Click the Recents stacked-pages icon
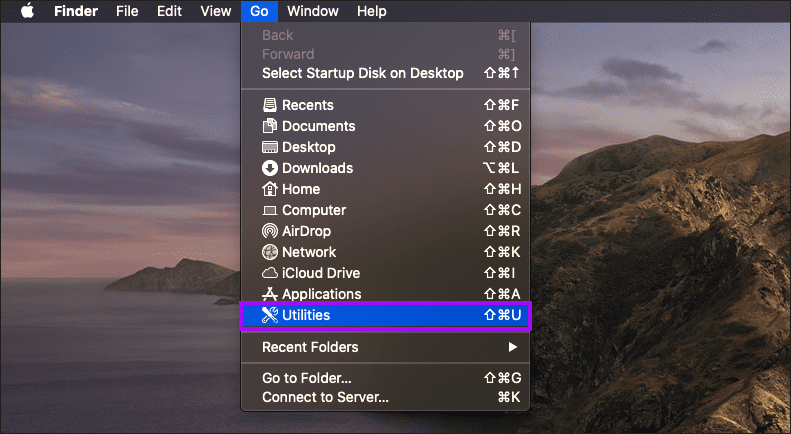The image size is (791, 434). (270, 105)
